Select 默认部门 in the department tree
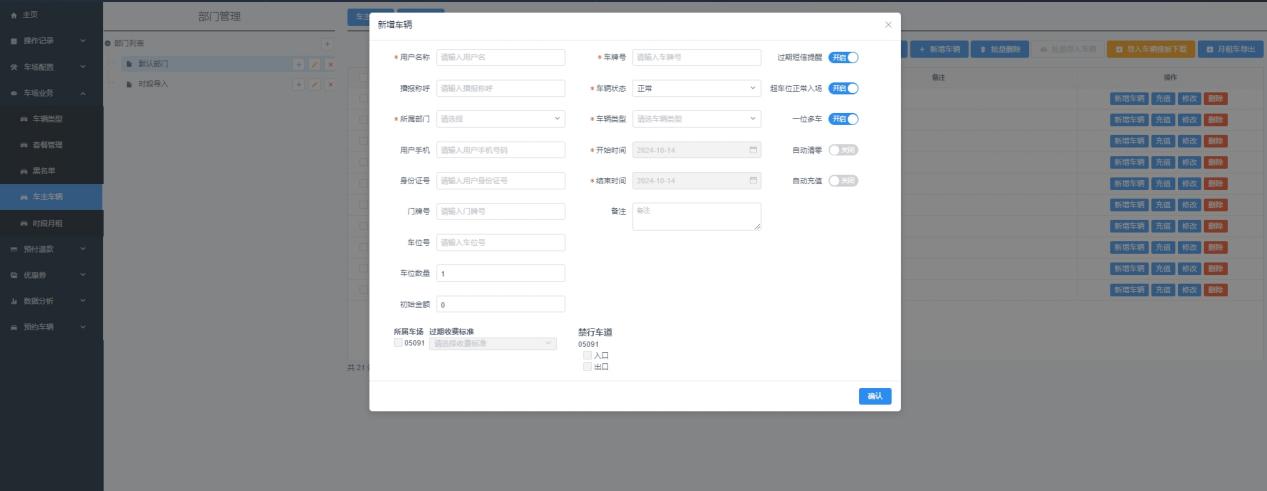This screenshot has width=1267, height=491. 153,64
